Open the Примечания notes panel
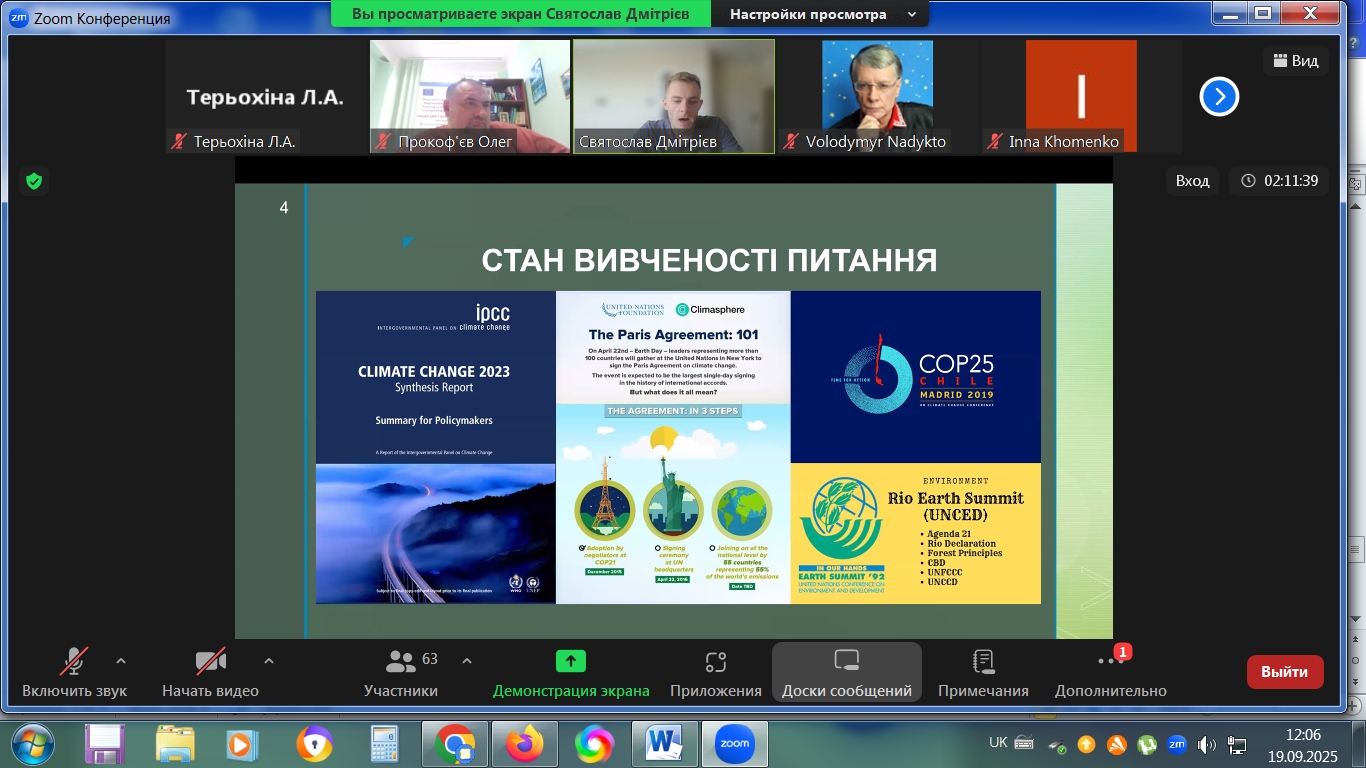The height and width of the screenshot is (768, 1366). pos(983,672)
